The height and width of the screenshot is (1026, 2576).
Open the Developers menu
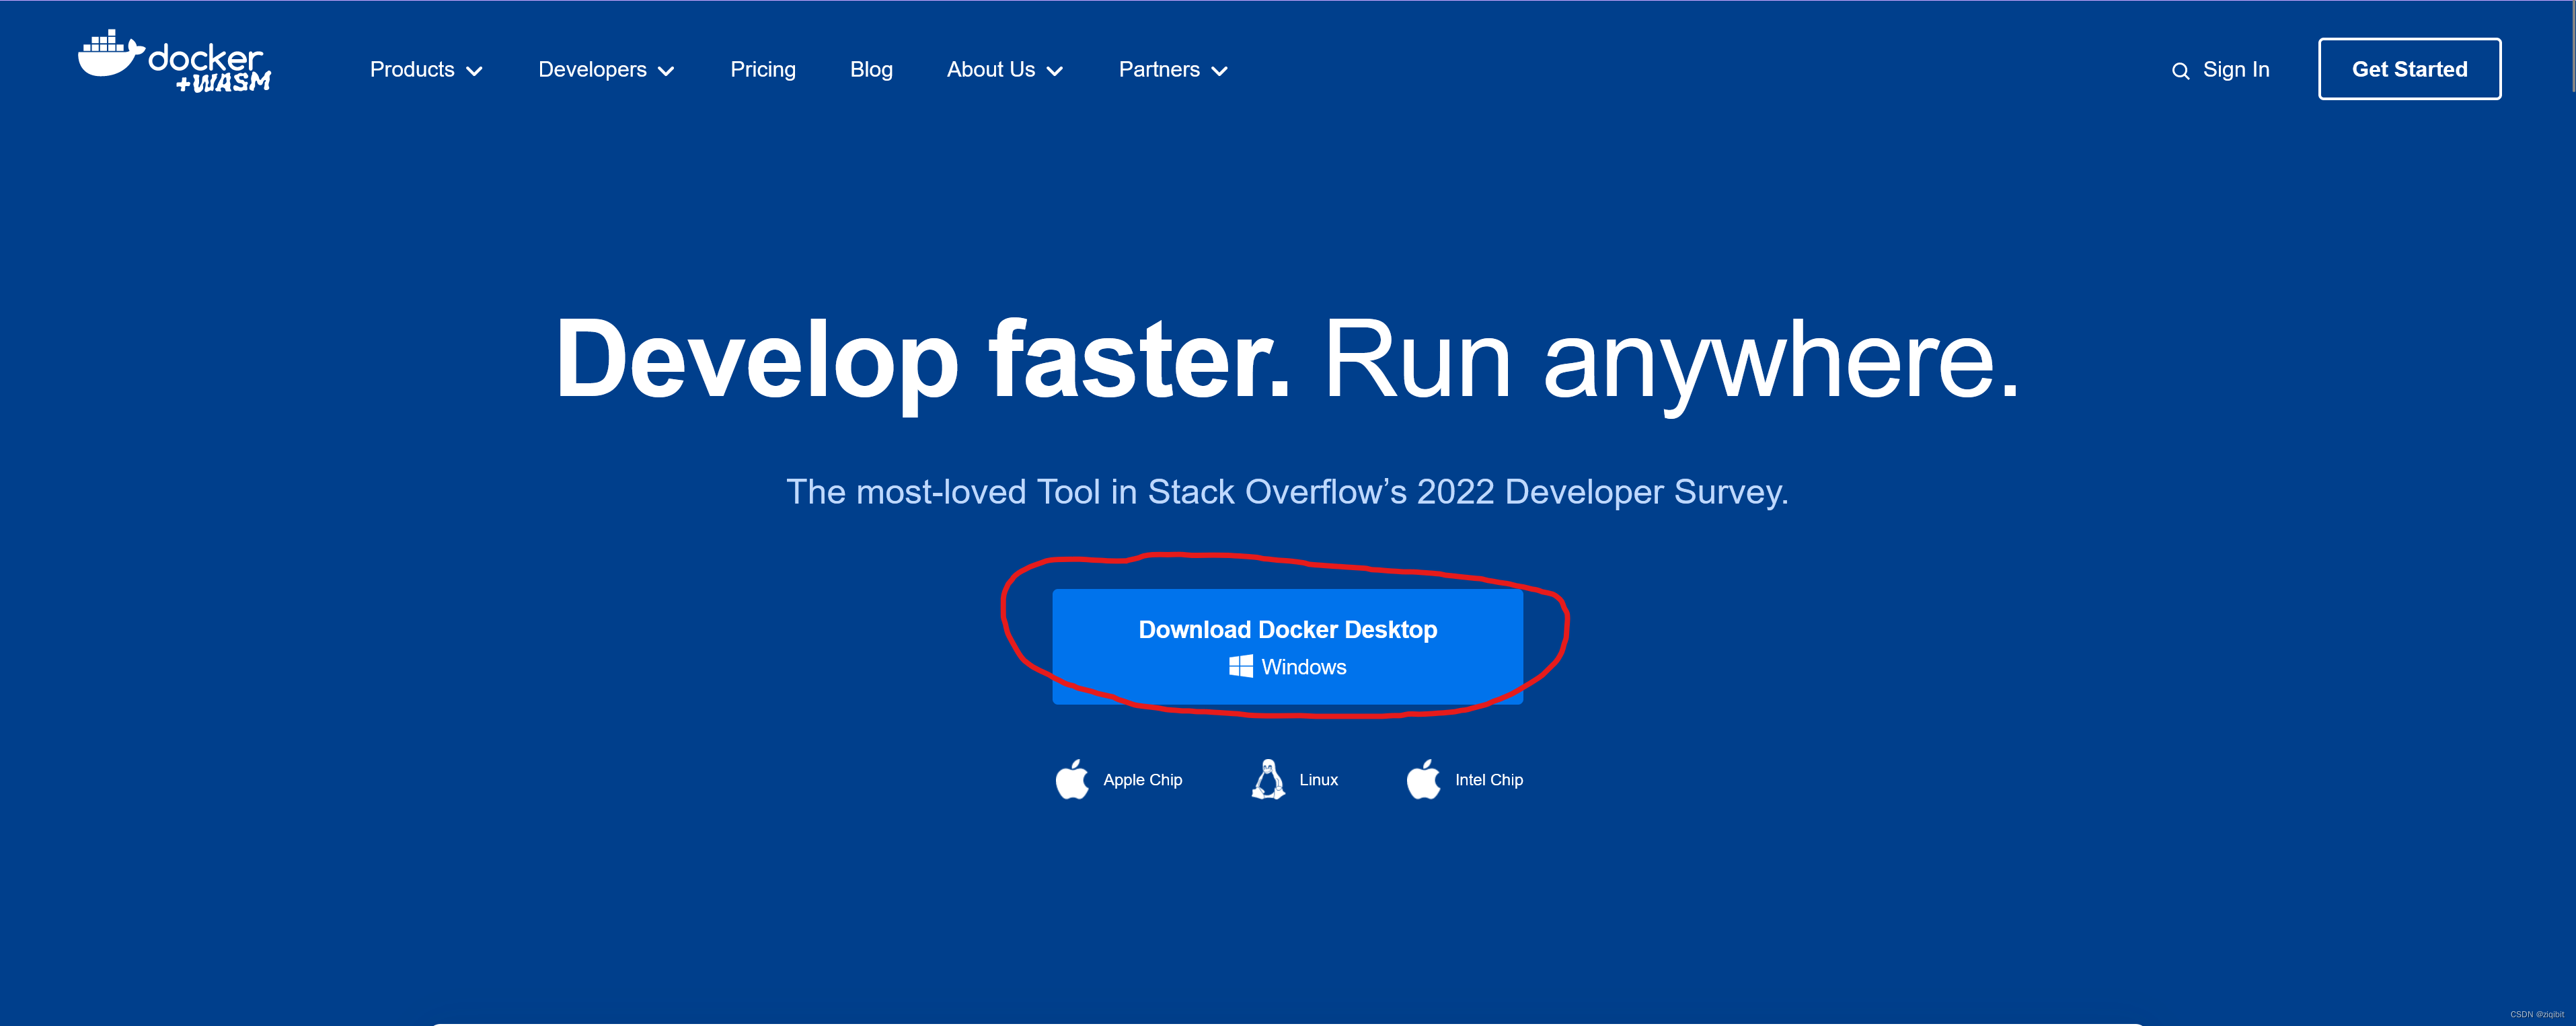tap(606, 70)
